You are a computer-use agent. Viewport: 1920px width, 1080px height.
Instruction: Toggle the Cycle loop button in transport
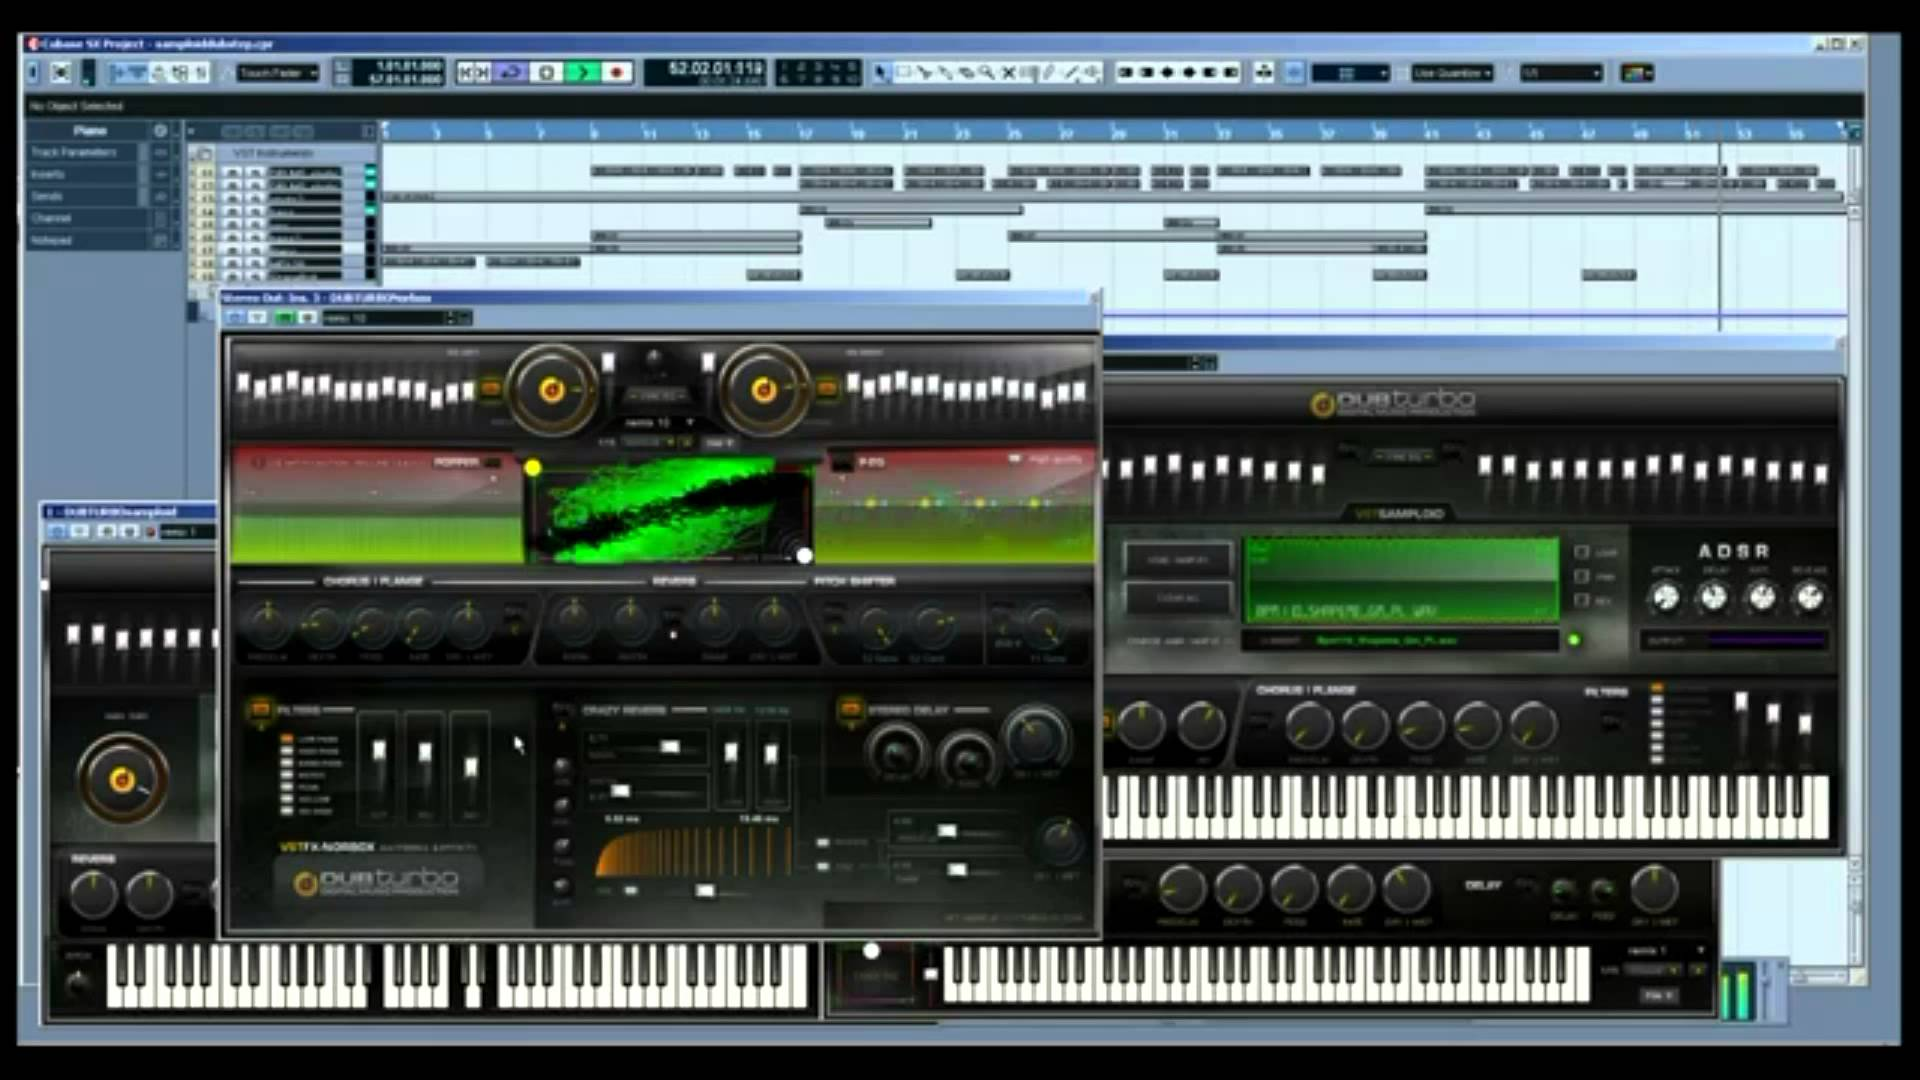pos(512,72)
